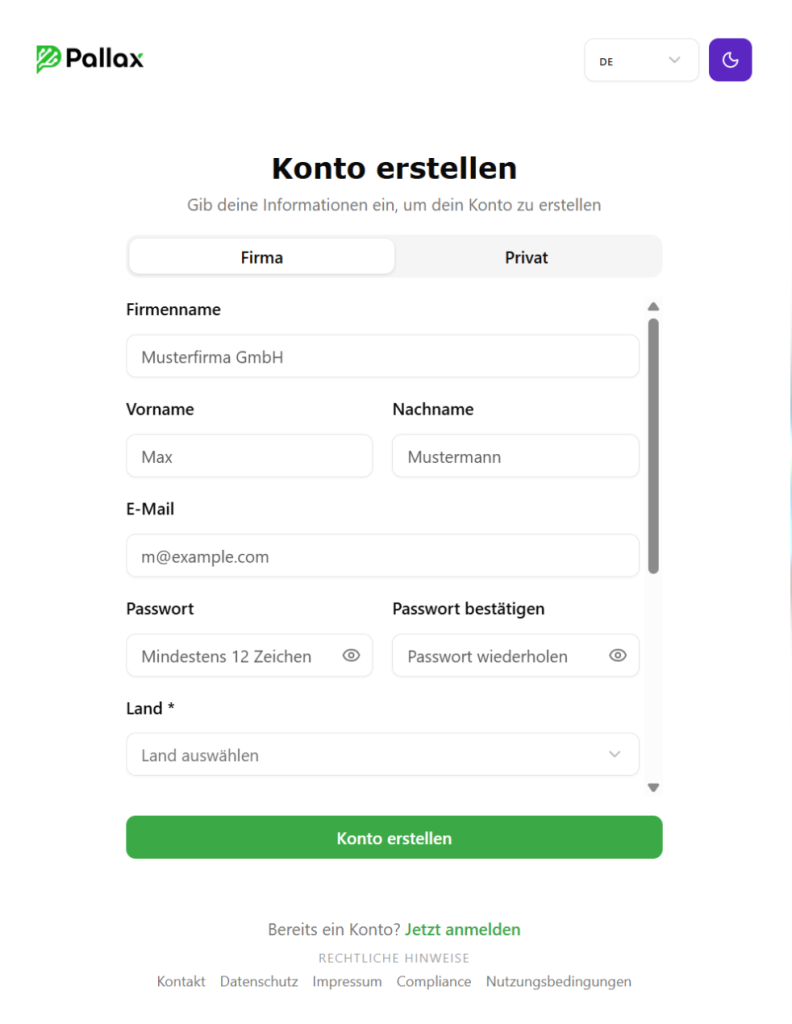Image resolution: width=792 pixels, height=1024 pixels.
Task: Focus the Vorname input field
Action: 249,457
